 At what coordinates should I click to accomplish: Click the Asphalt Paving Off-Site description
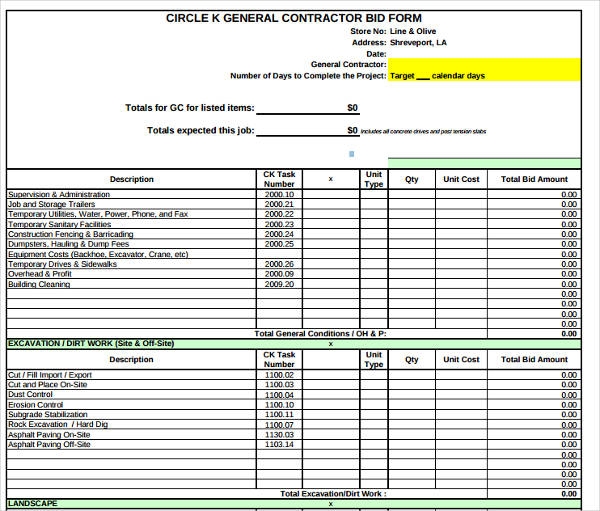(x=49, y=444)
